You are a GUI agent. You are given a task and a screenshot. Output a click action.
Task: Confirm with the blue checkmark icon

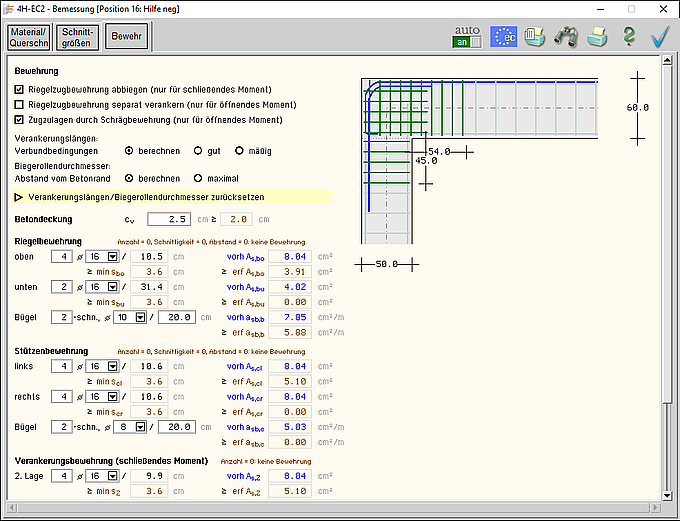(659, 37)
